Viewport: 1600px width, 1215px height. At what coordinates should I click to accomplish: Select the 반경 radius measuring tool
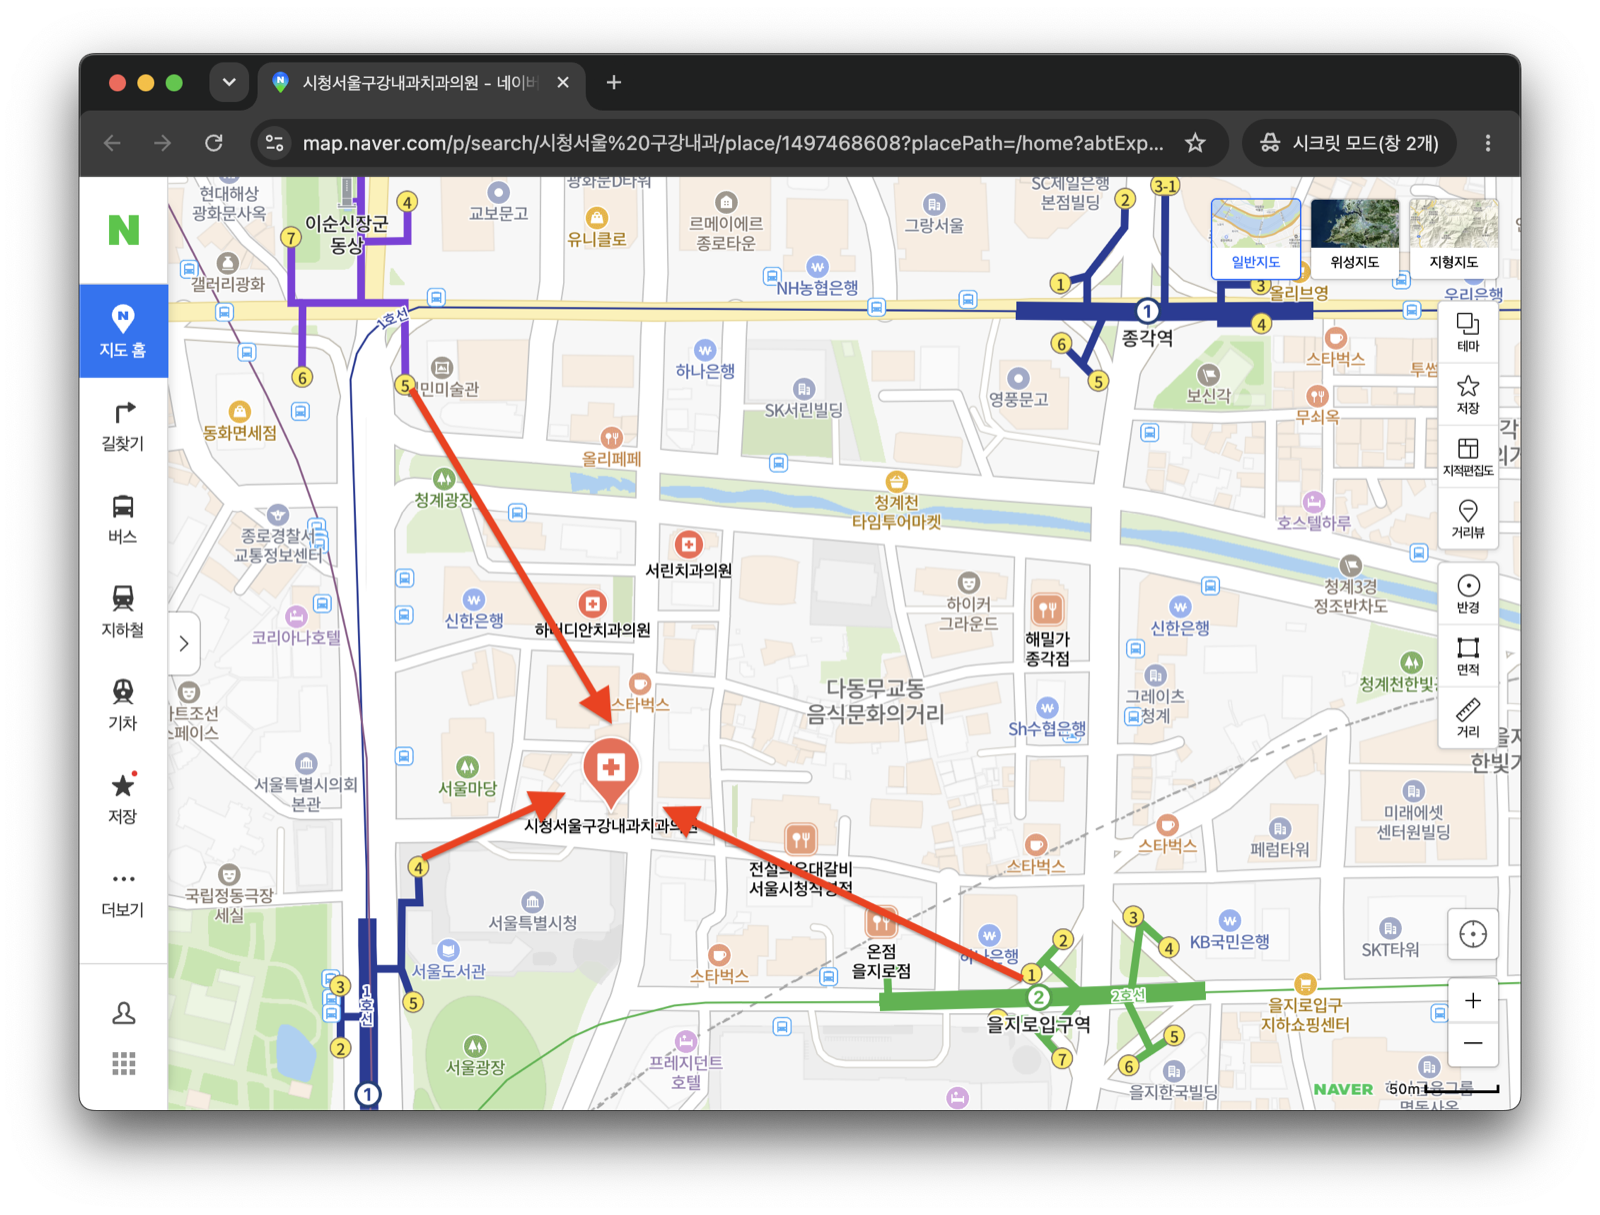1468,594
